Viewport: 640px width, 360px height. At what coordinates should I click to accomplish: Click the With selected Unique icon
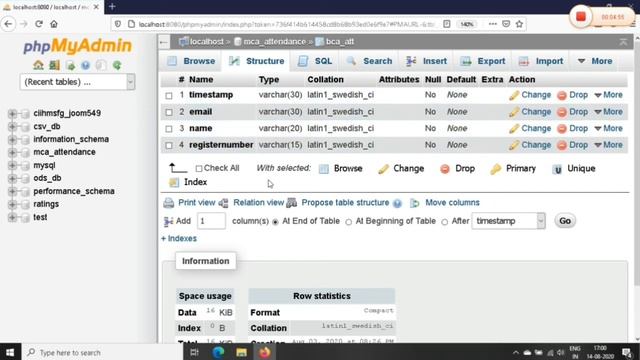557,169
